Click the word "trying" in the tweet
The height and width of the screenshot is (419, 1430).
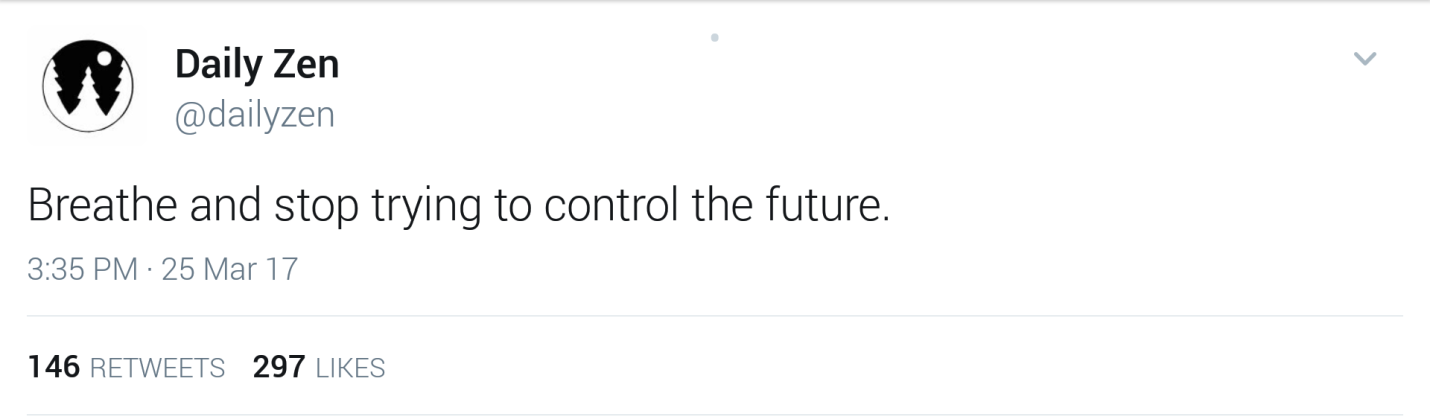(x=427, y=207)
